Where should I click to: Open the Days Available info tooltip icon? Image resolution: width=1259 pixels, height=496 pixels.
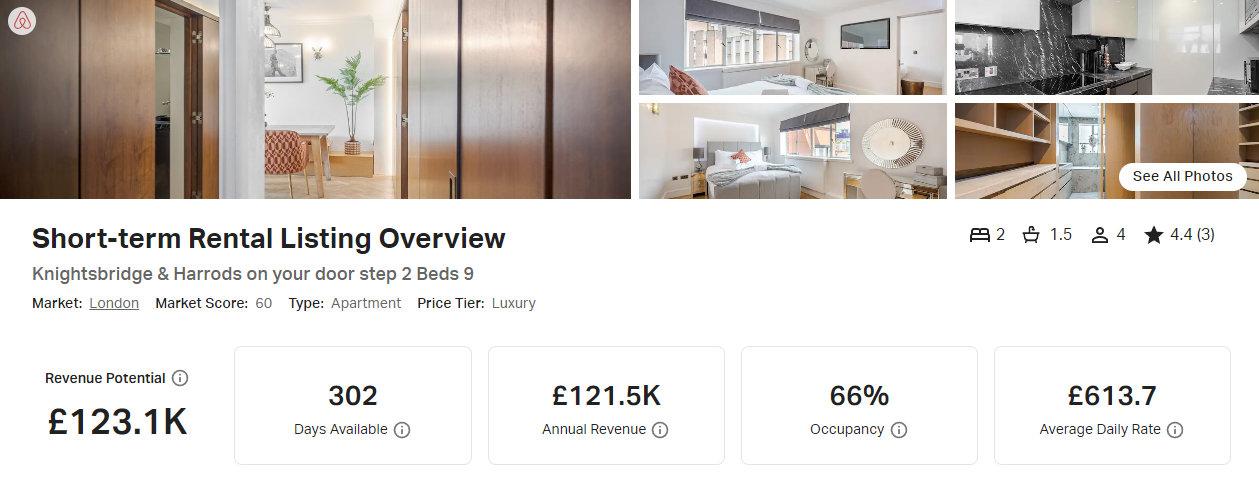[402, 430]
